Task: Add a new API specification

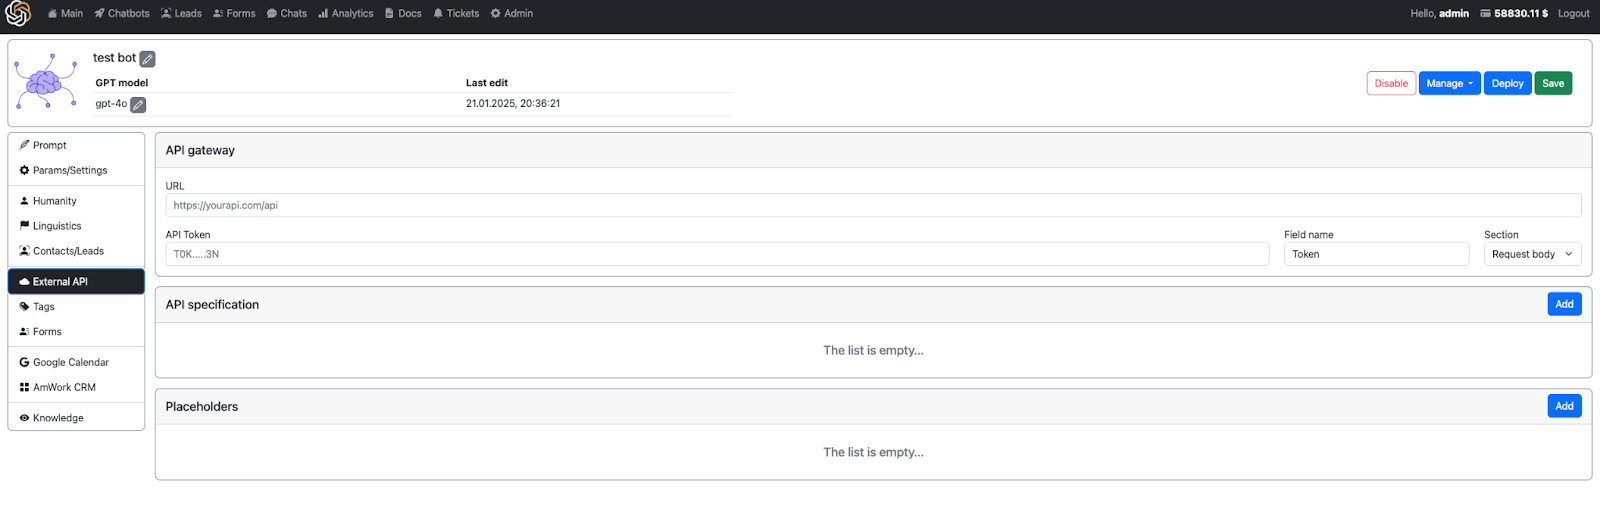Action: pos(1564,304)
